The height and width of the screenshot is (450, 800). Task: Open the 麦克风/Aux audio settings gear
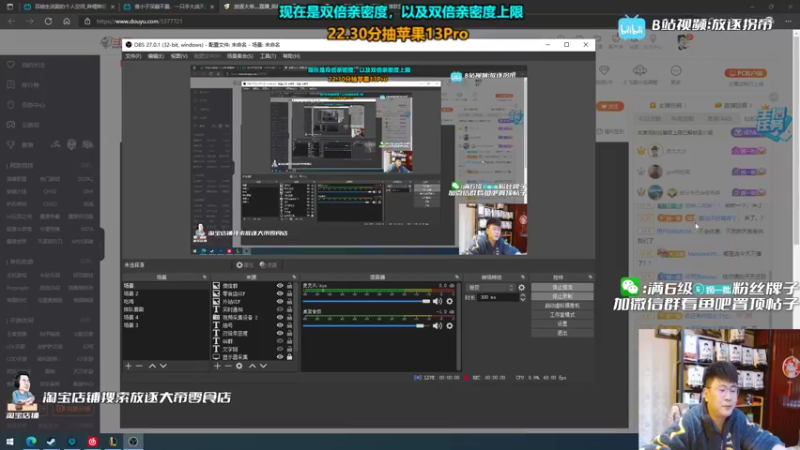coord(449,301)
